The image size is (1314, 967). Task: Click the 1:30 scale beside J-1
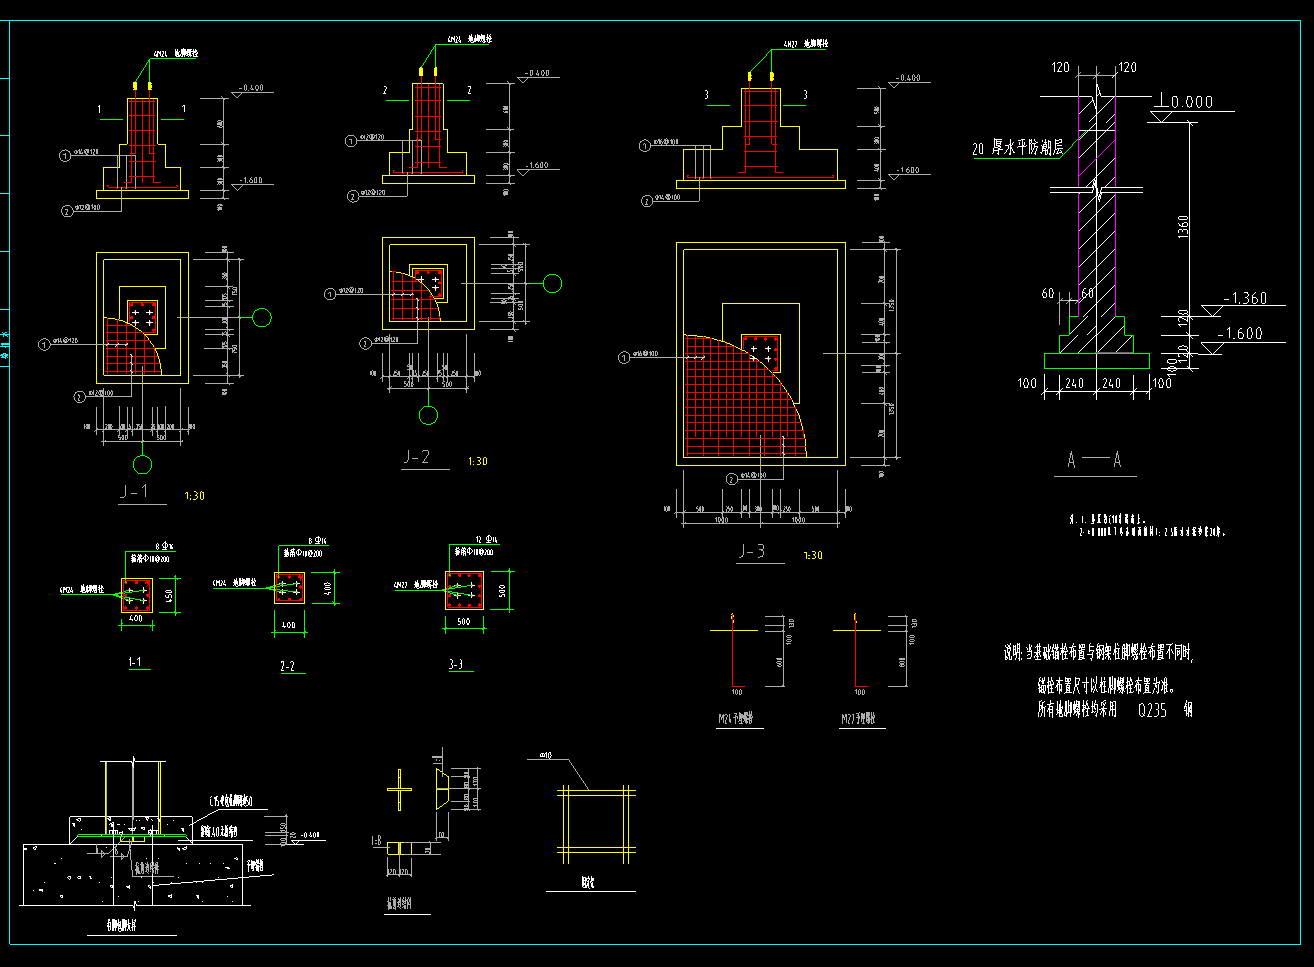pyautogui.click(x=195, y=496)
